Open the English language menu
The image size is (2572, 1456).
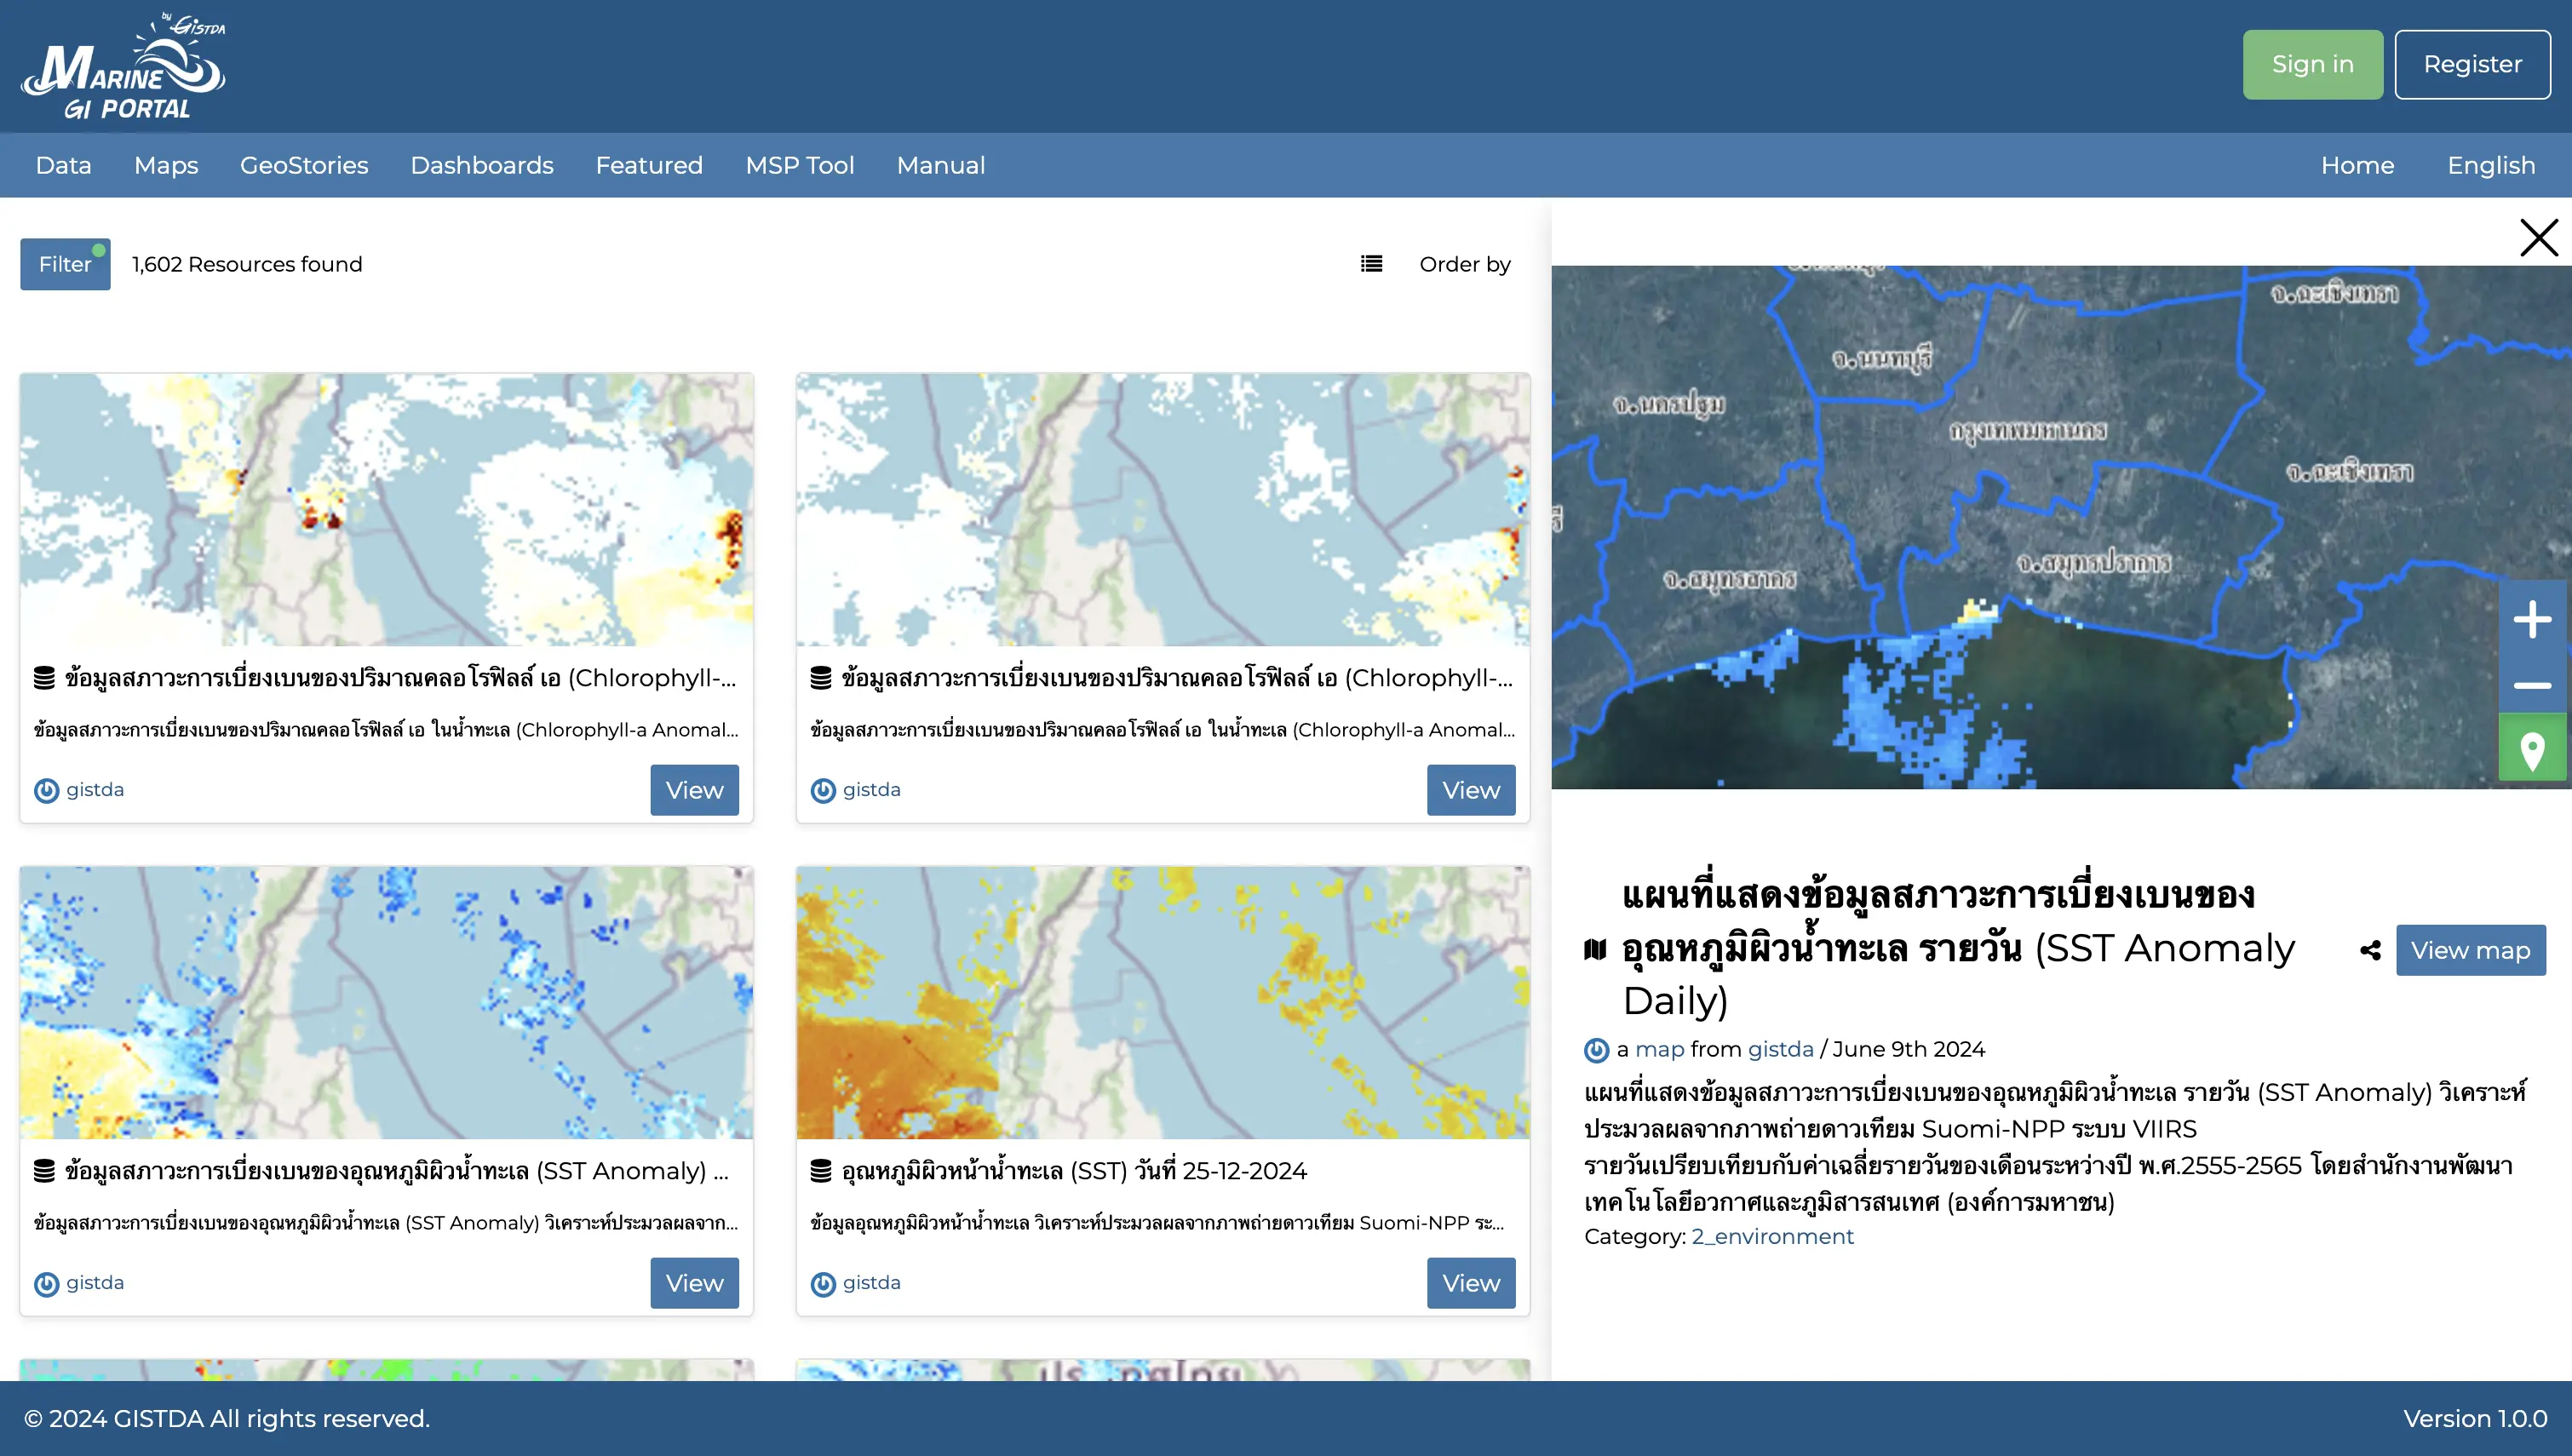[x=2490, y=165]
